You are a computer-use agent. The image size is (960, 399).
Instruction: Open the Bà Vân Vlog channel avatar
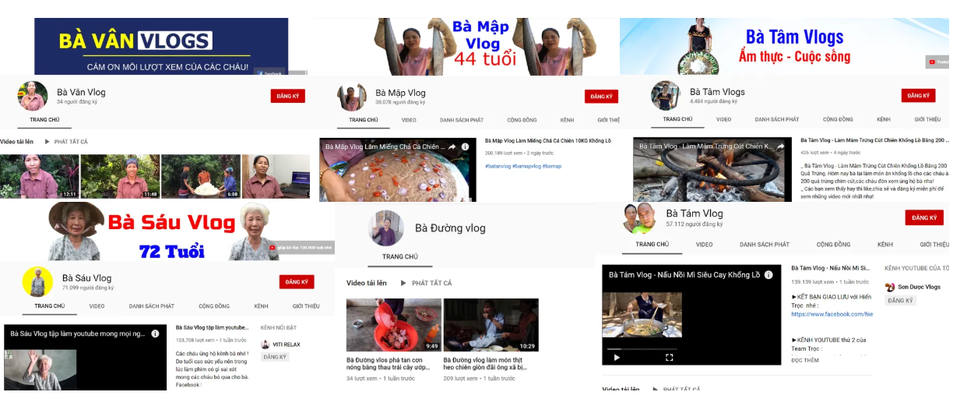click(x=32, y=95)
